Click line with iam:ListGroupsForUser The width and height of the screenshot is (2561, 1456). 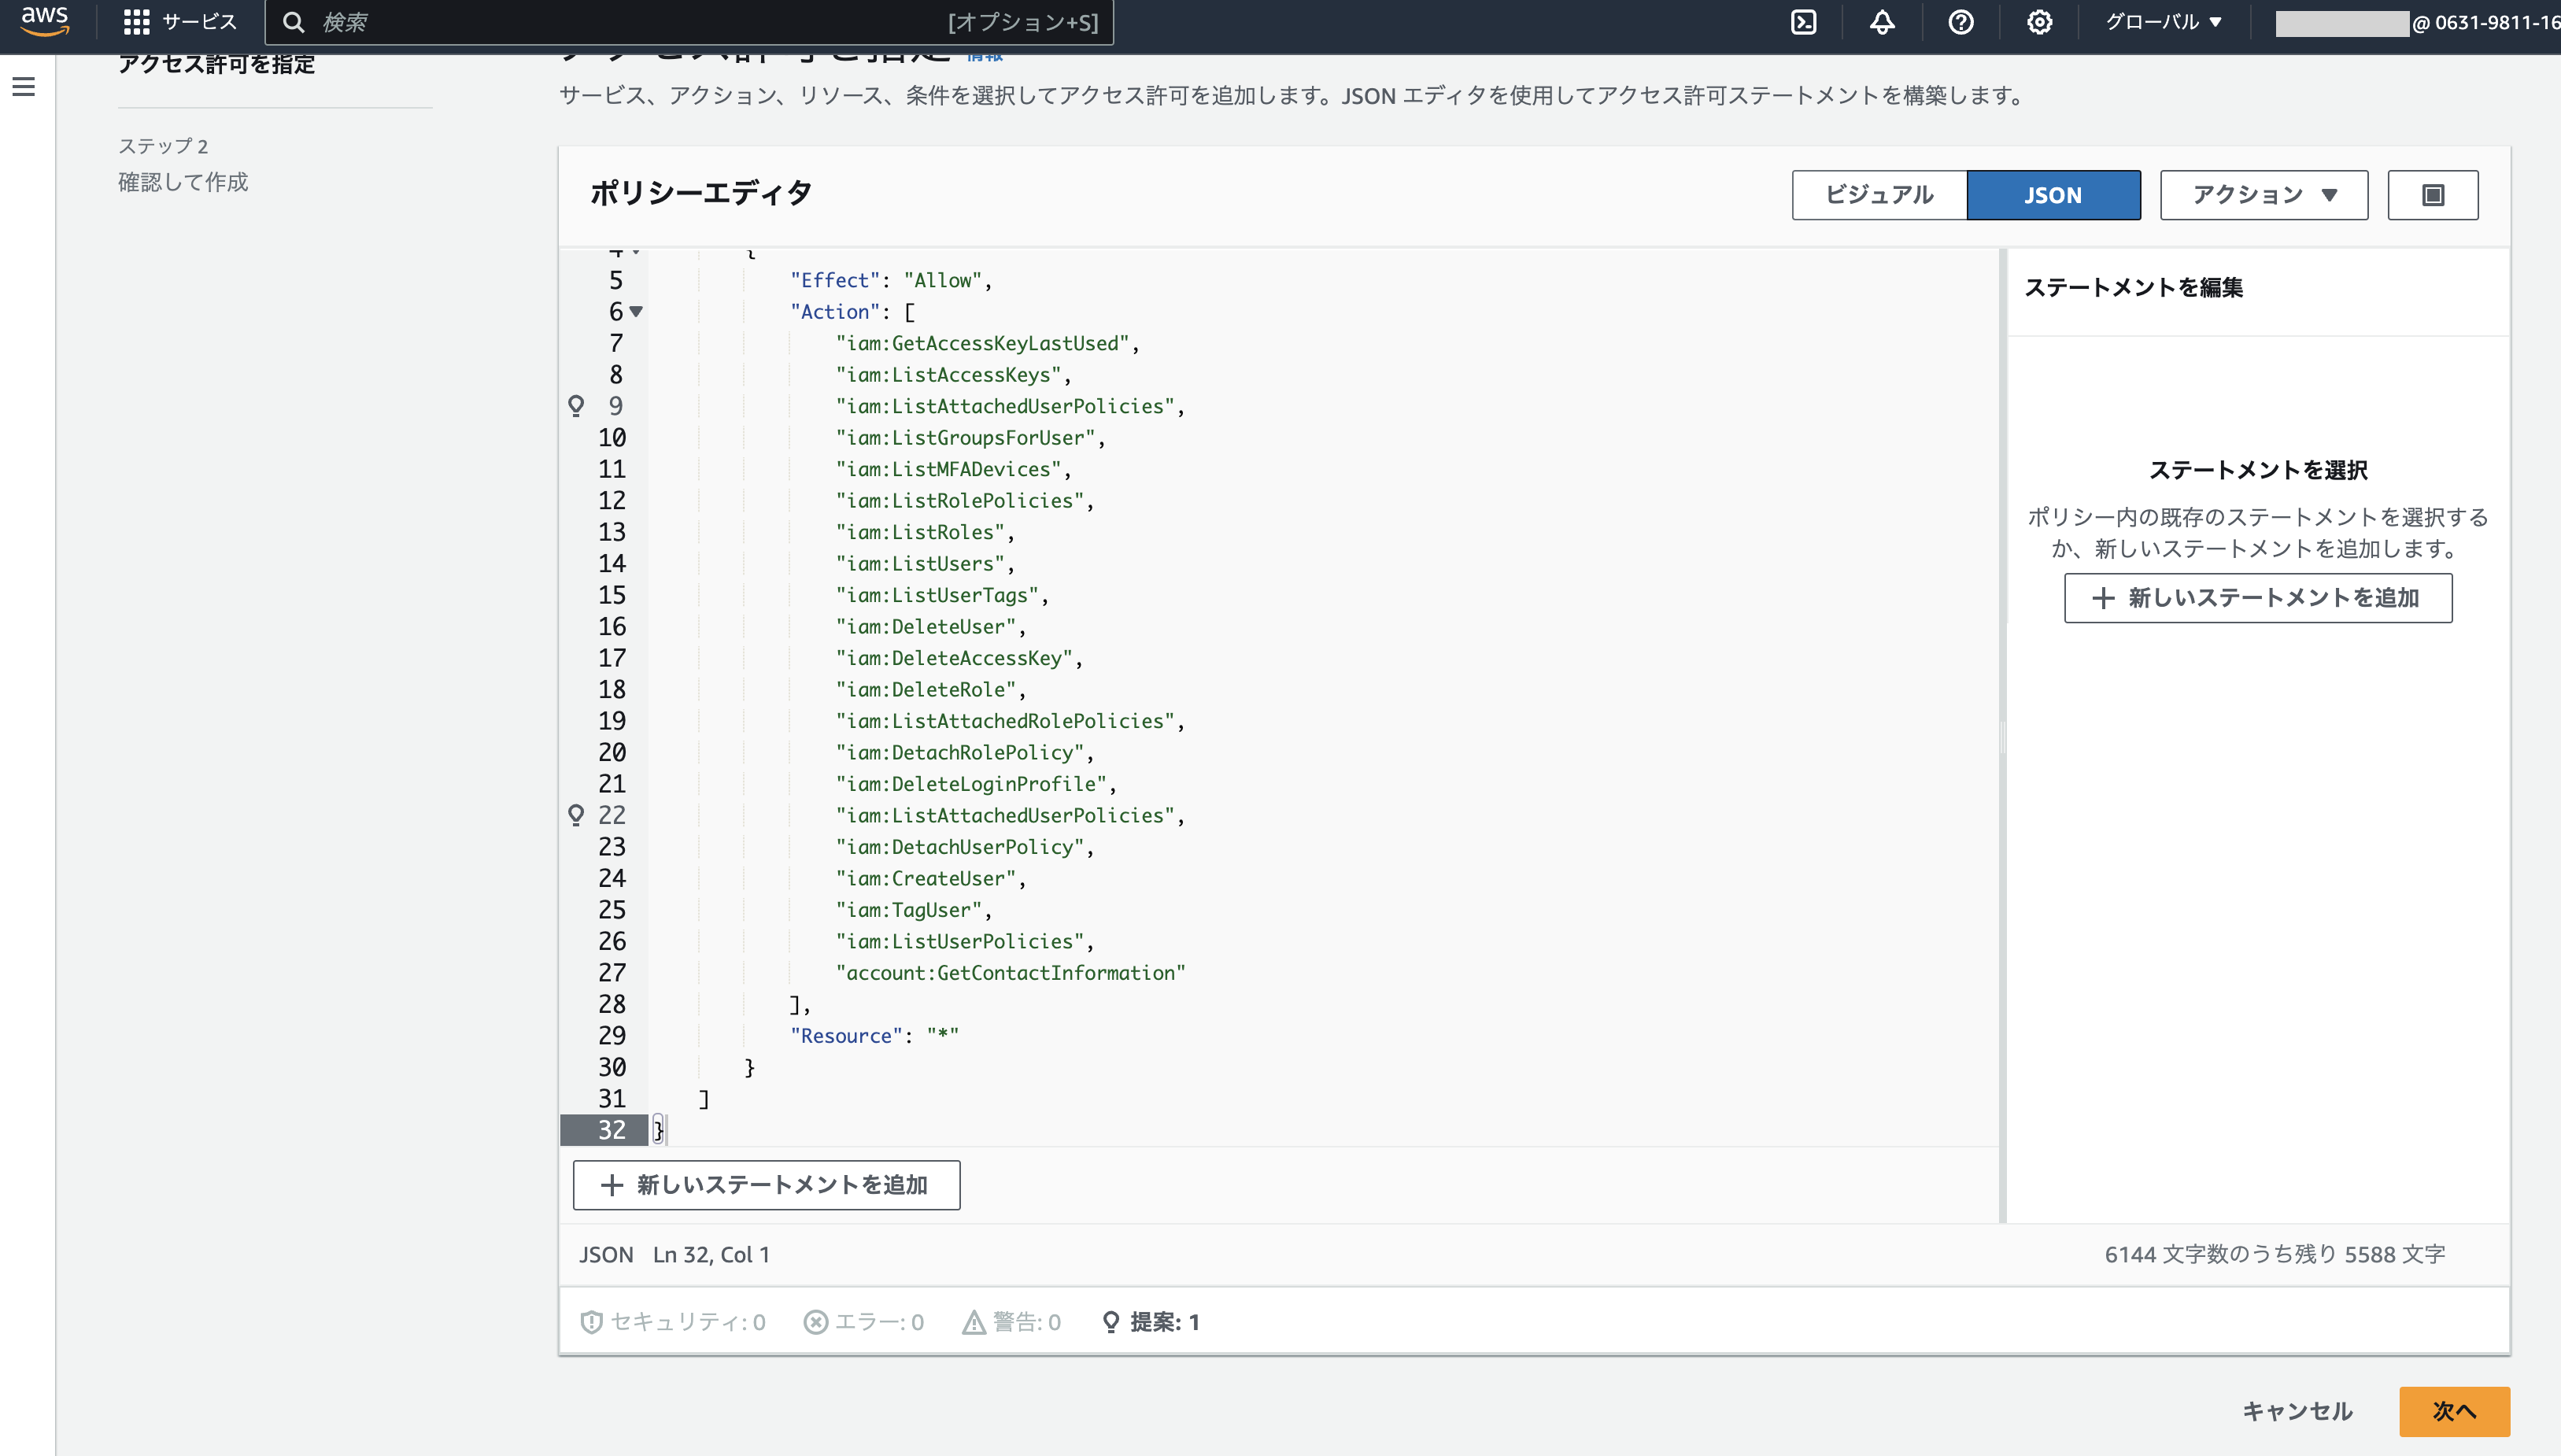pyautogui.click(x=970, y=438)
